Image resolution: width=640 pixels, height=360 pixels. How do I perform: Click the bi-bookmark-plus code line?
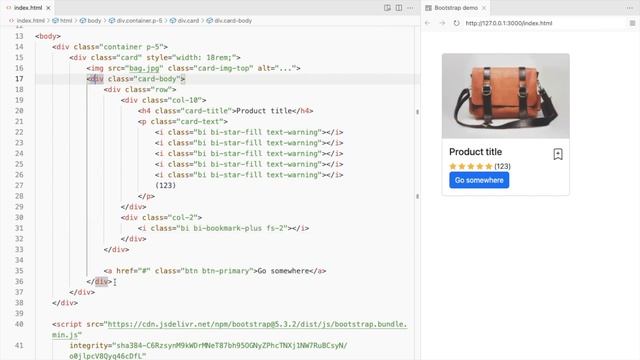click(223, 228)
